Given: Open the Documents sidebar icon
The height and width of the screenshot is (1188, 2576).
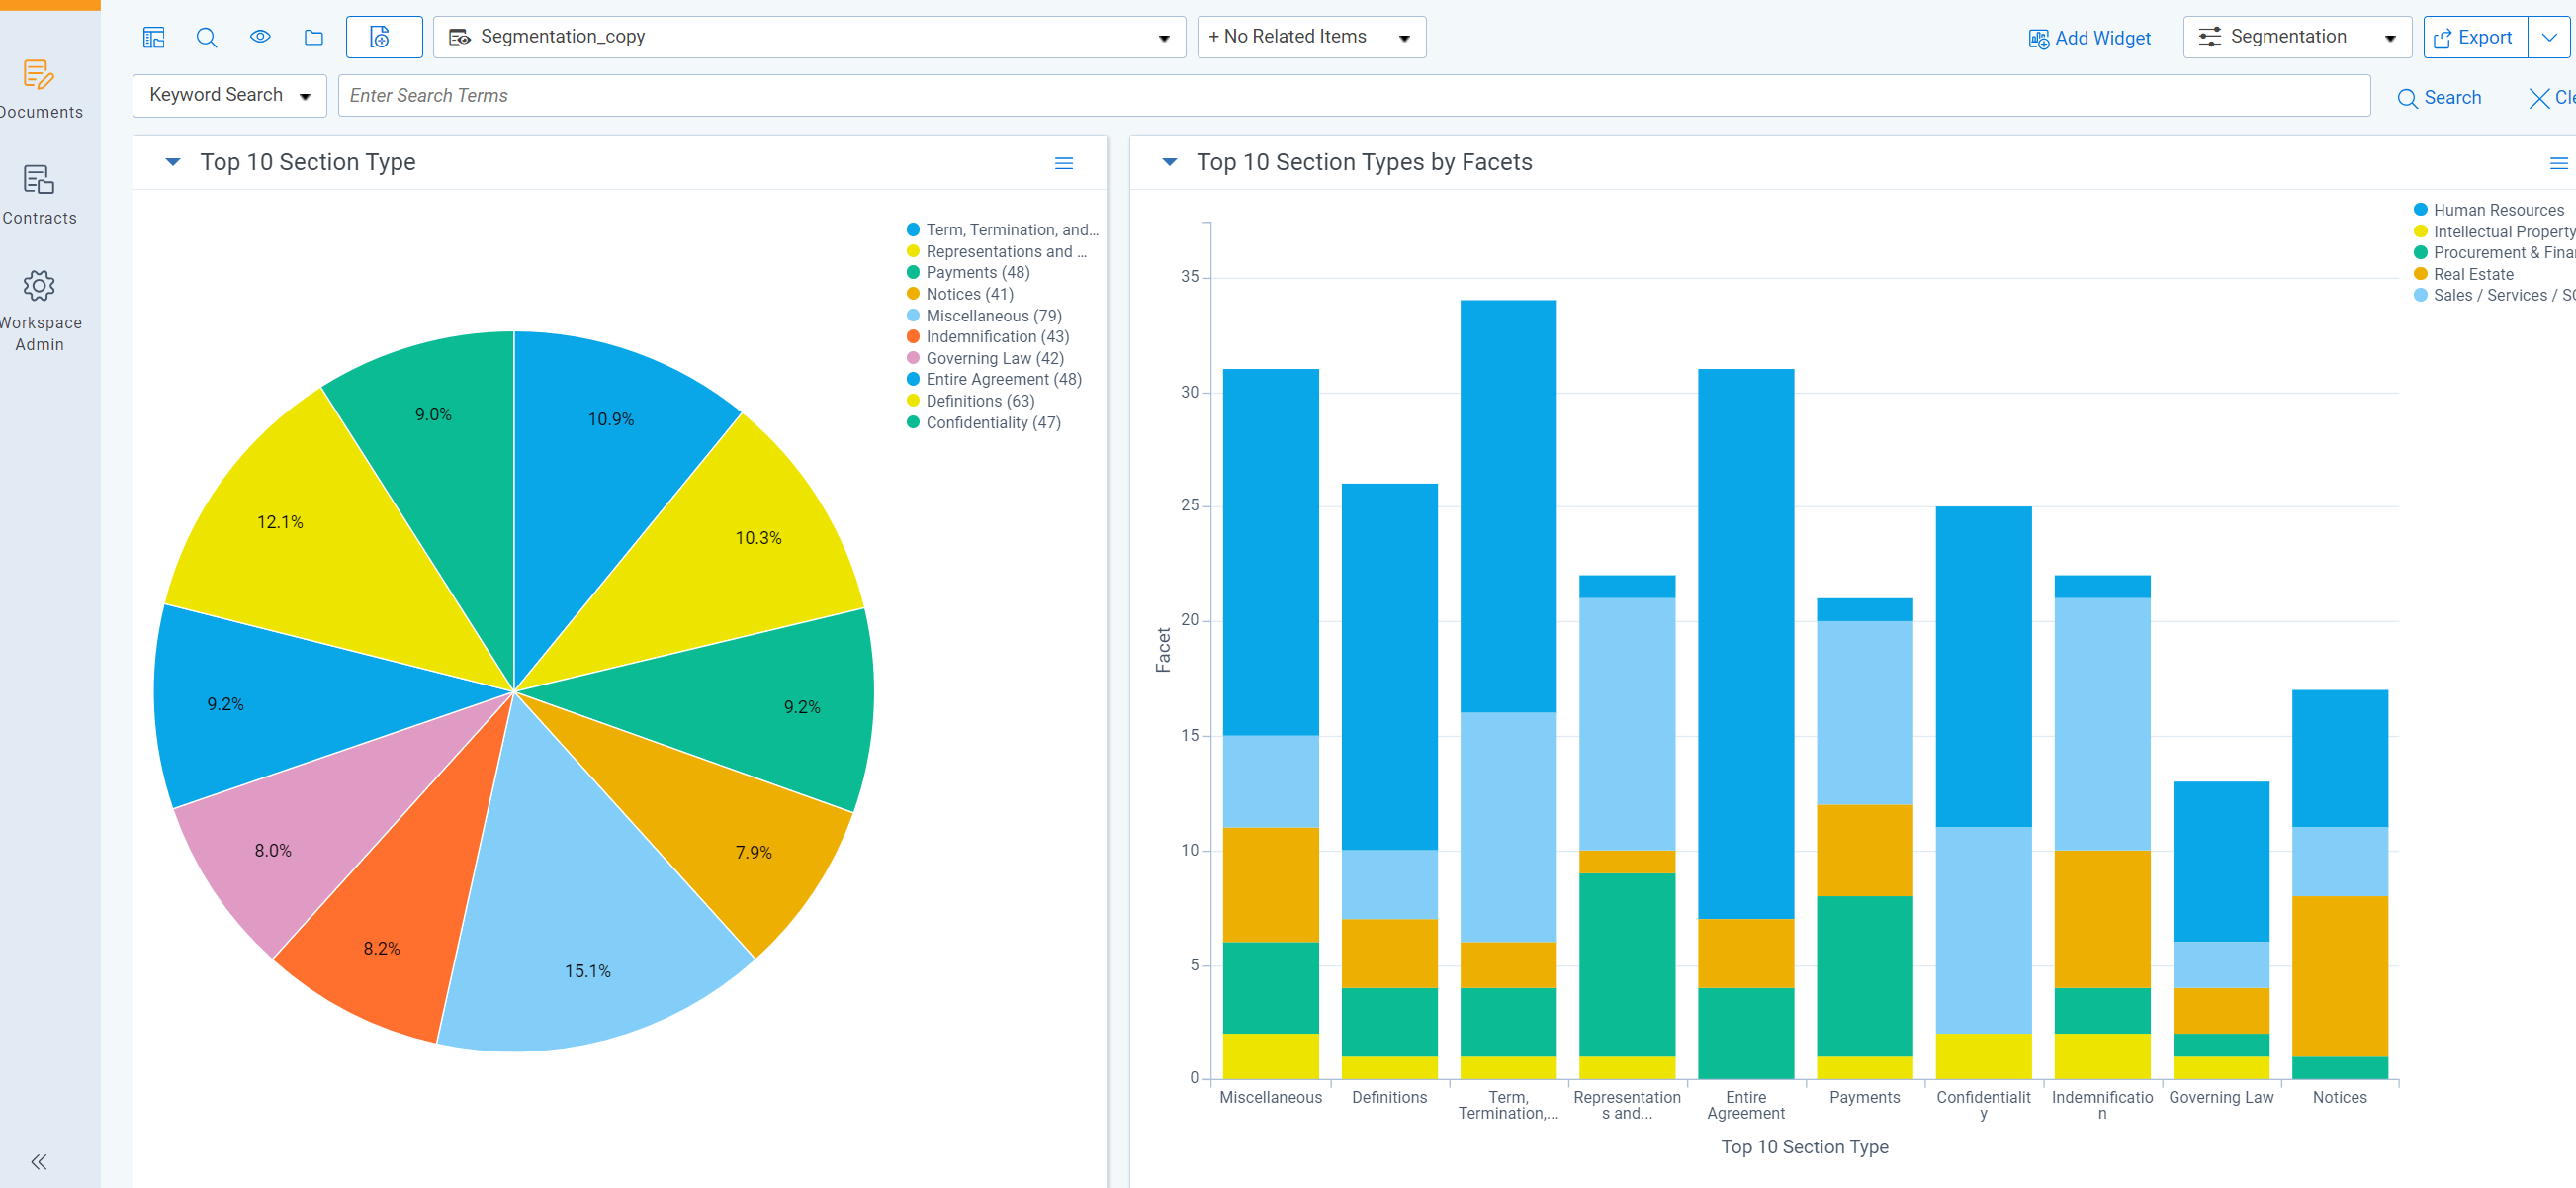Looking at the screenshot, I should pyautogui.click(x=39, y=76).
